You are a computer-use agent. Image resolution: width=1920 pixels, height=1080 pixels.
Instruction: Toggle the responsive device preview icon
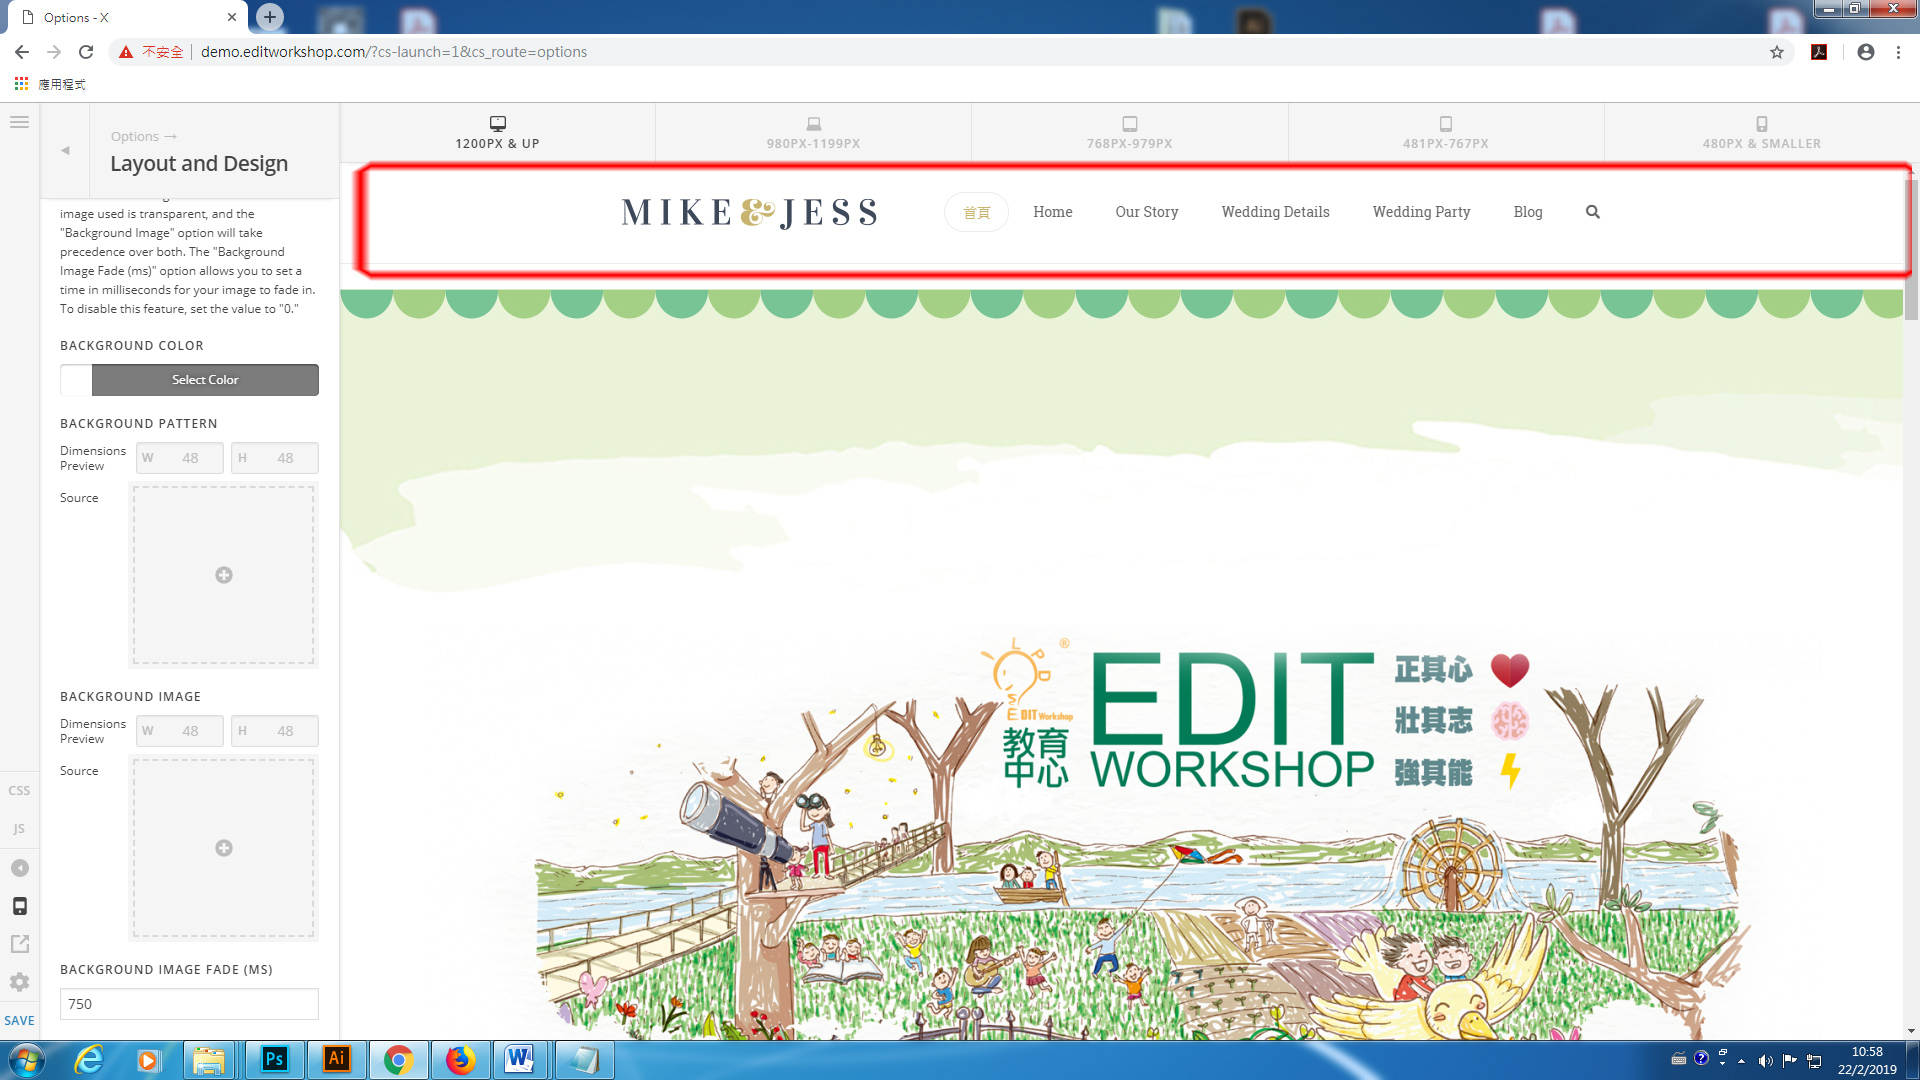19,906
